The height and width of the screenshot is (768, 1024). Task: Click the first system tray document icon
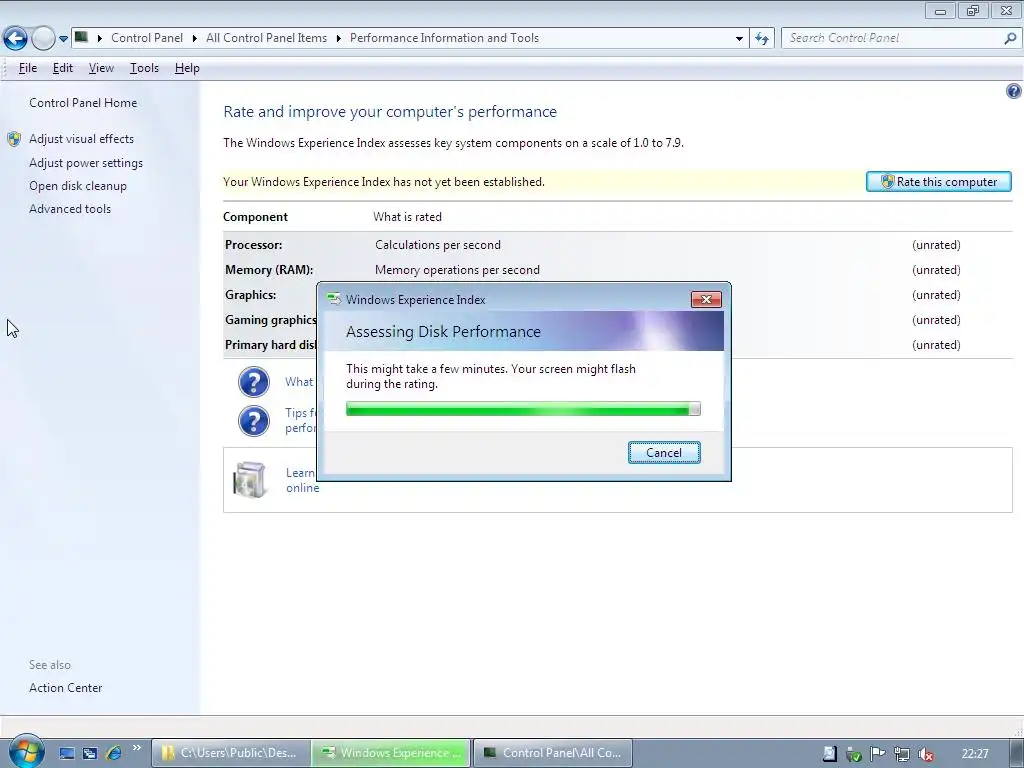[x=829, y=754]
